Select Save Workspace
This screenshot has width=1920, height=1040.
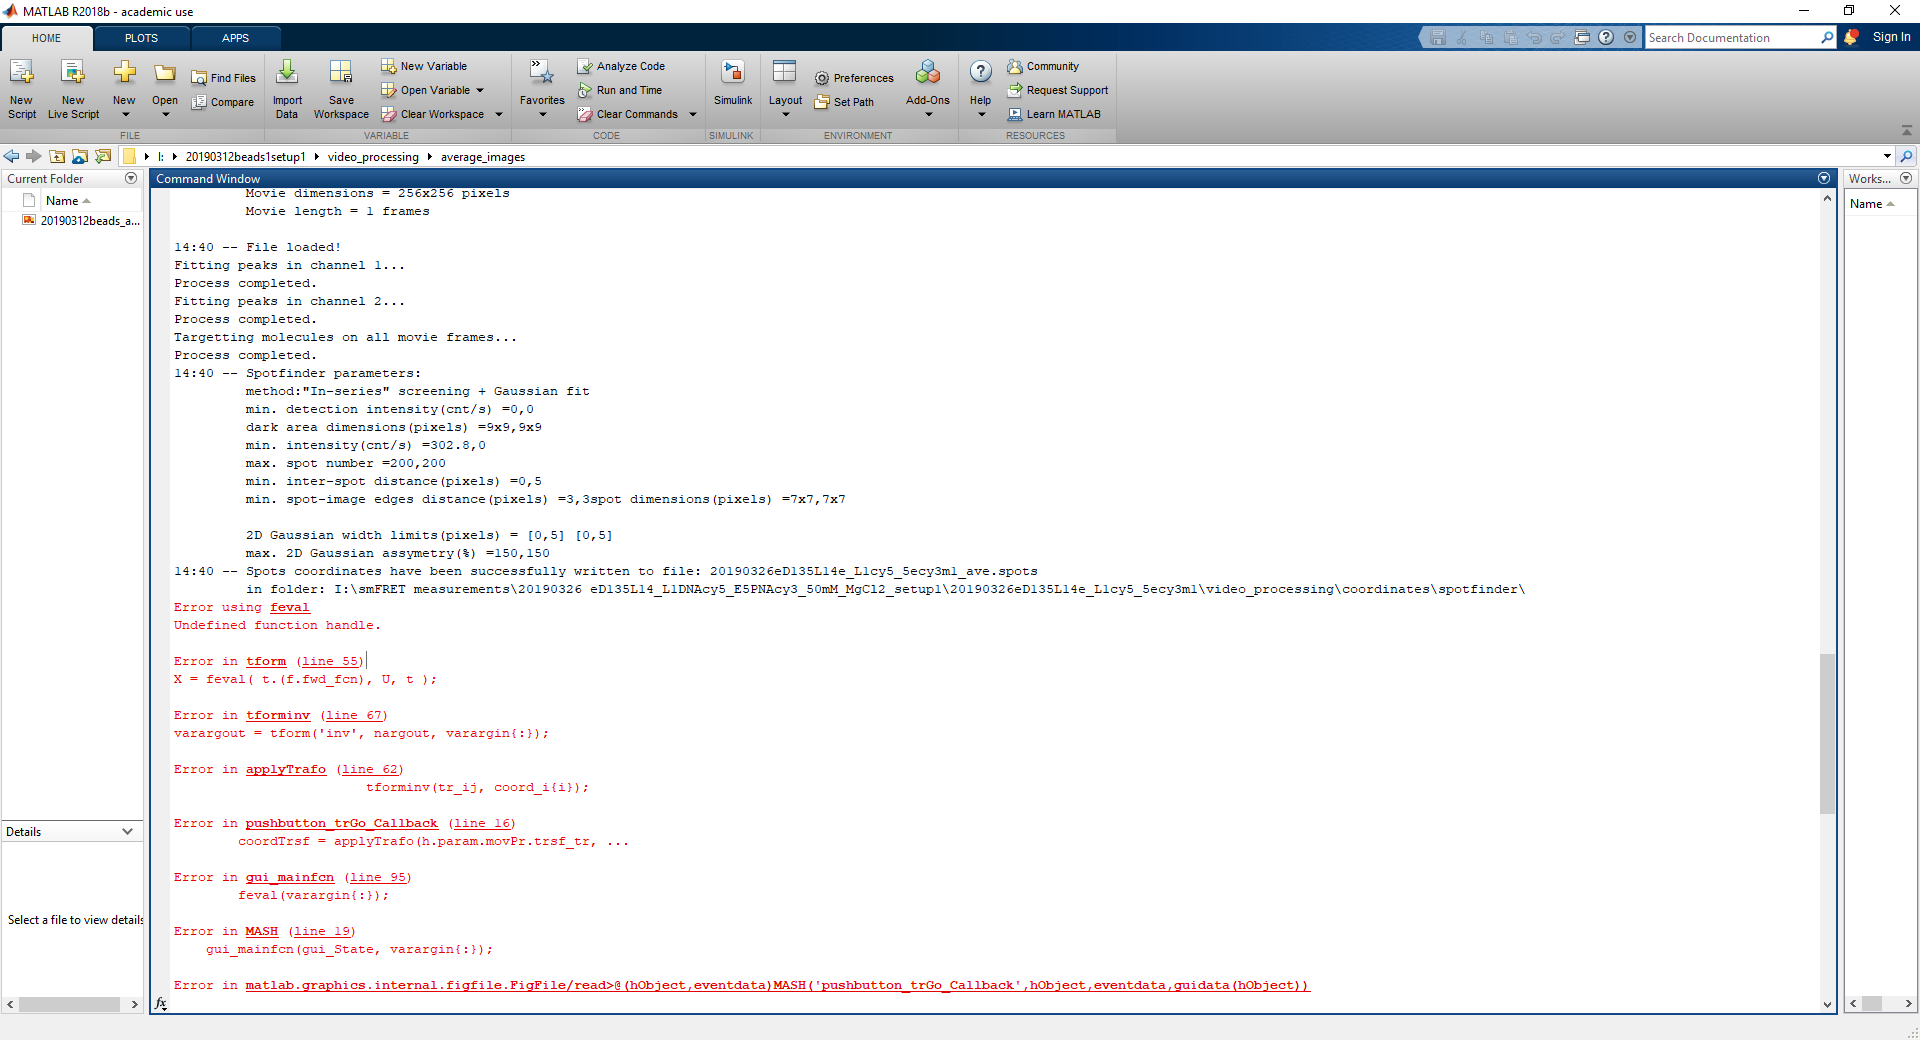(341, 88)
